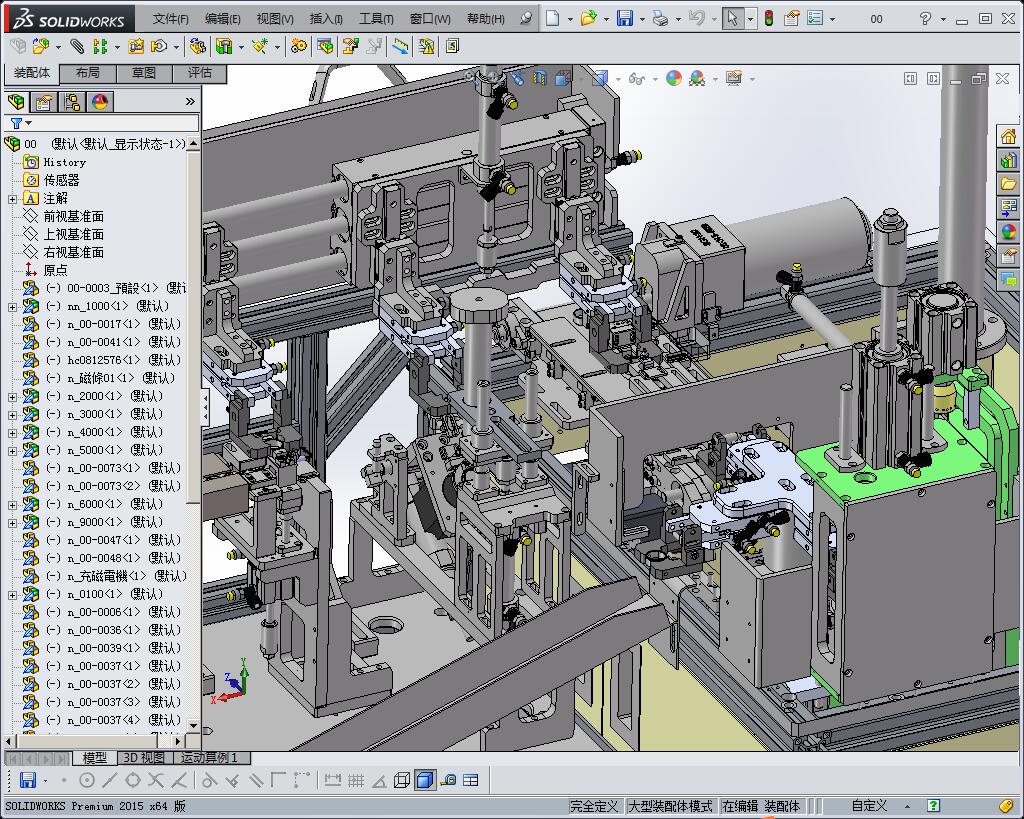Click the feature tree vertical scrollbar down arrow
The width and height of the screenshot is (1024, 819).
click(x=193, y=725)
